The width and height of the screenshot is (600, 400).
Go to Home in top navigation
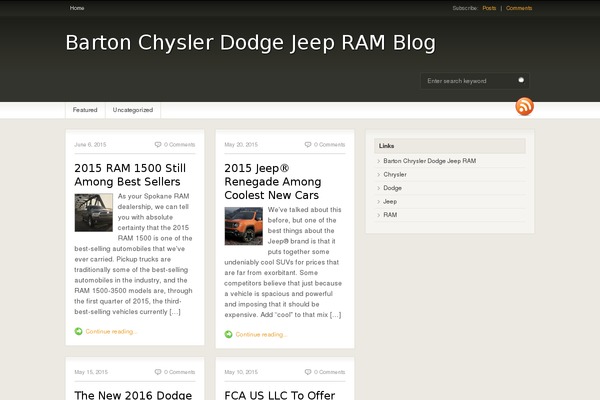[x=77, y=8]
